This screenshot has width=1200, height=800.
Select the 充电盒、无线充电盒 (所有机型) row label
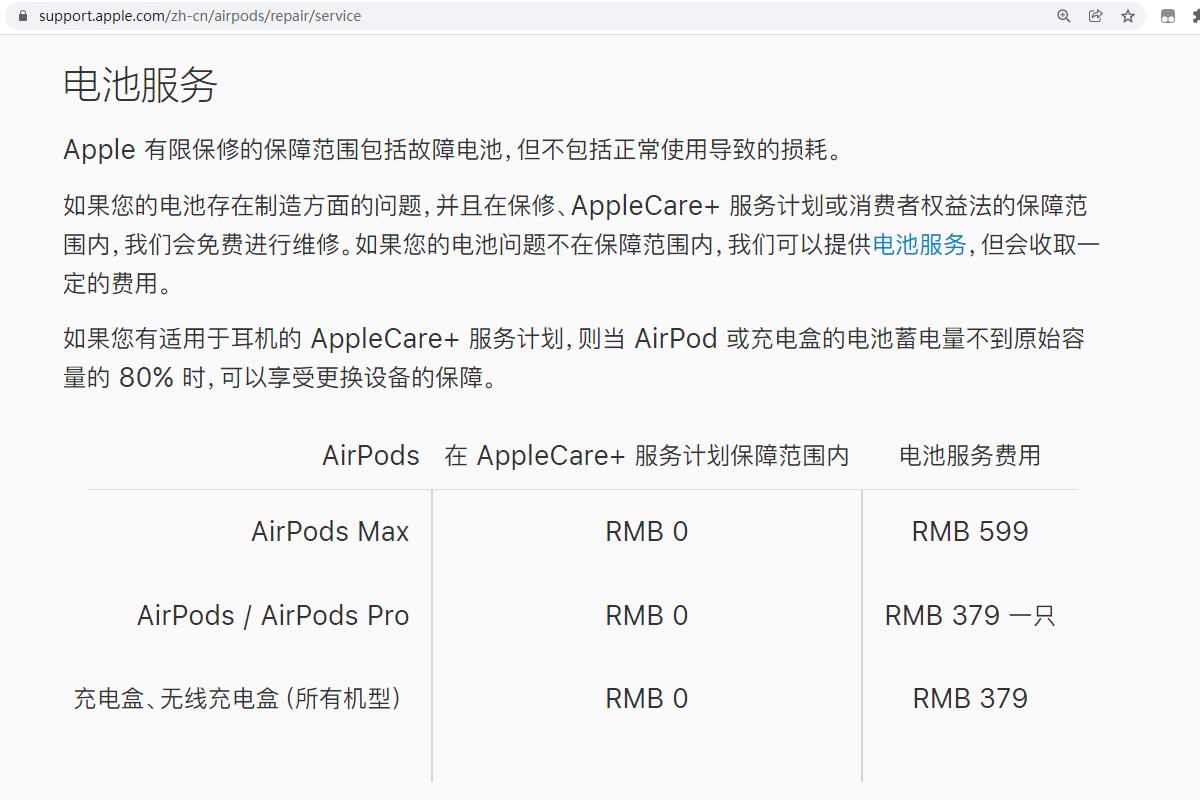point(238,698)
